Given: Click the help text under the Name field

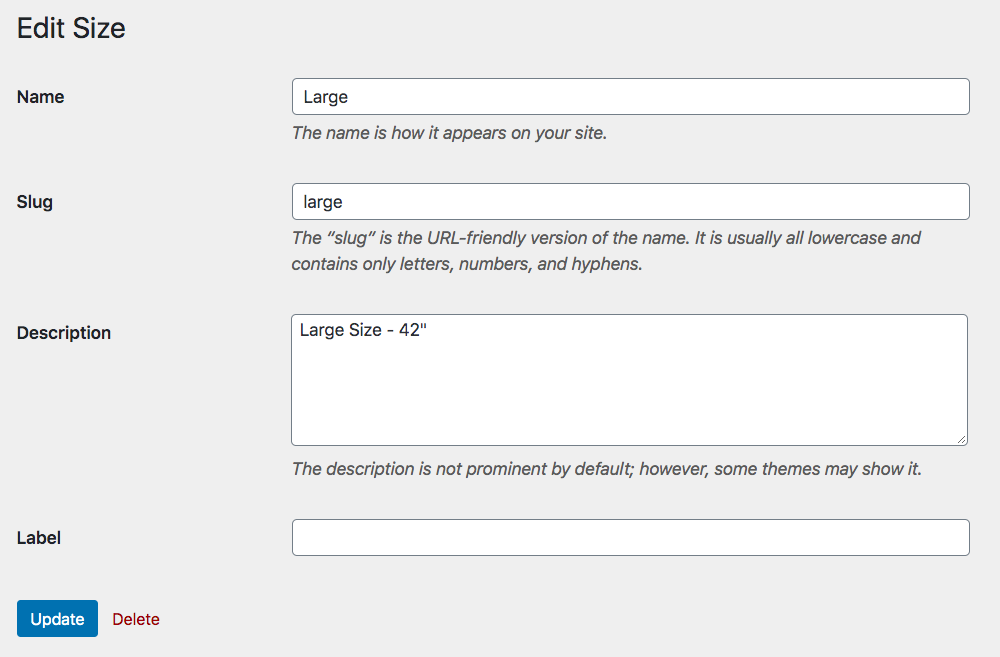Looking at the screenshot, I should [x=449, y=132].
